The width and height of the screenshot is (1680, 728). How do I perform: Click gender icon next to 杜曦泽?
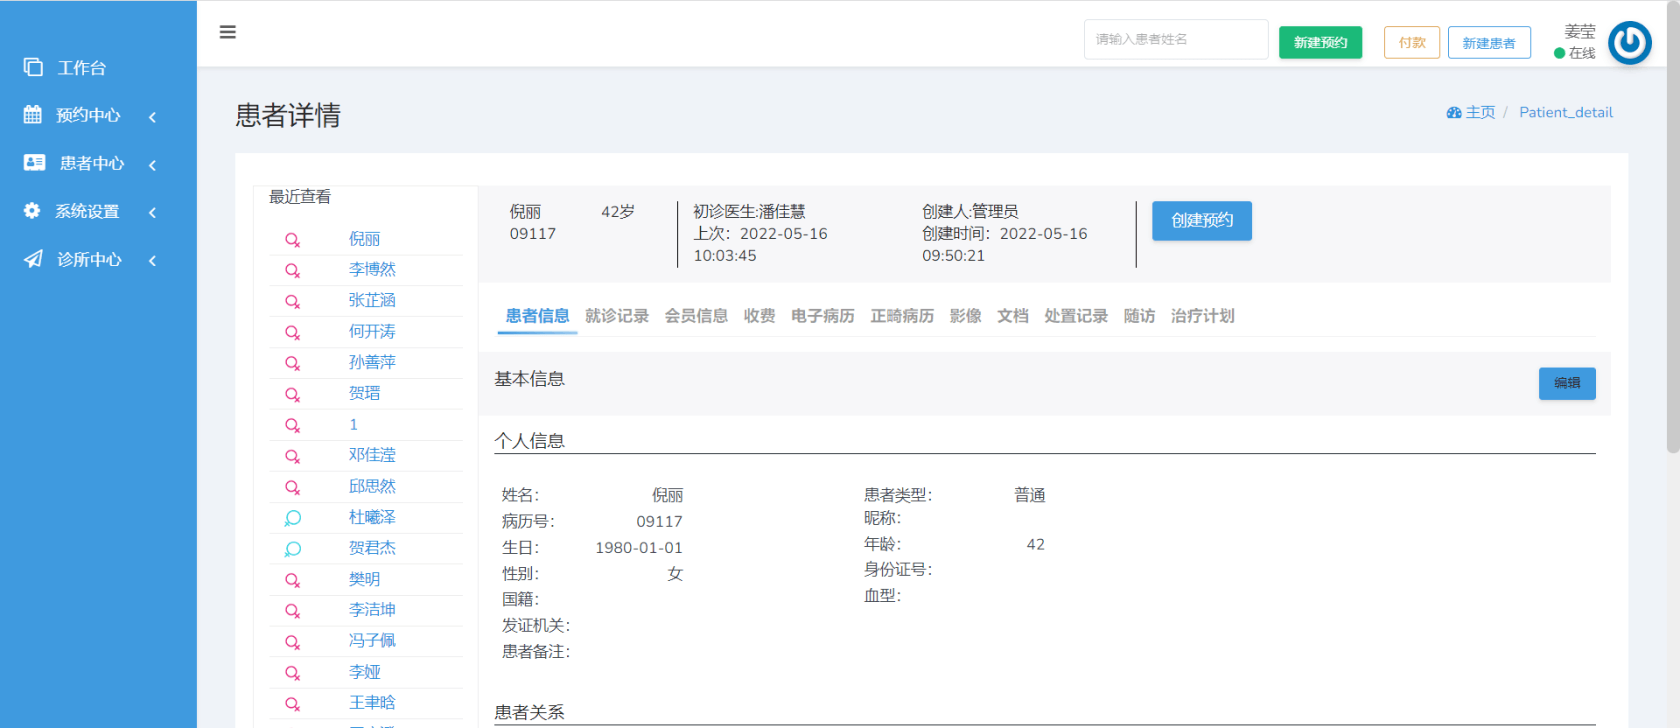click(292, 518)
